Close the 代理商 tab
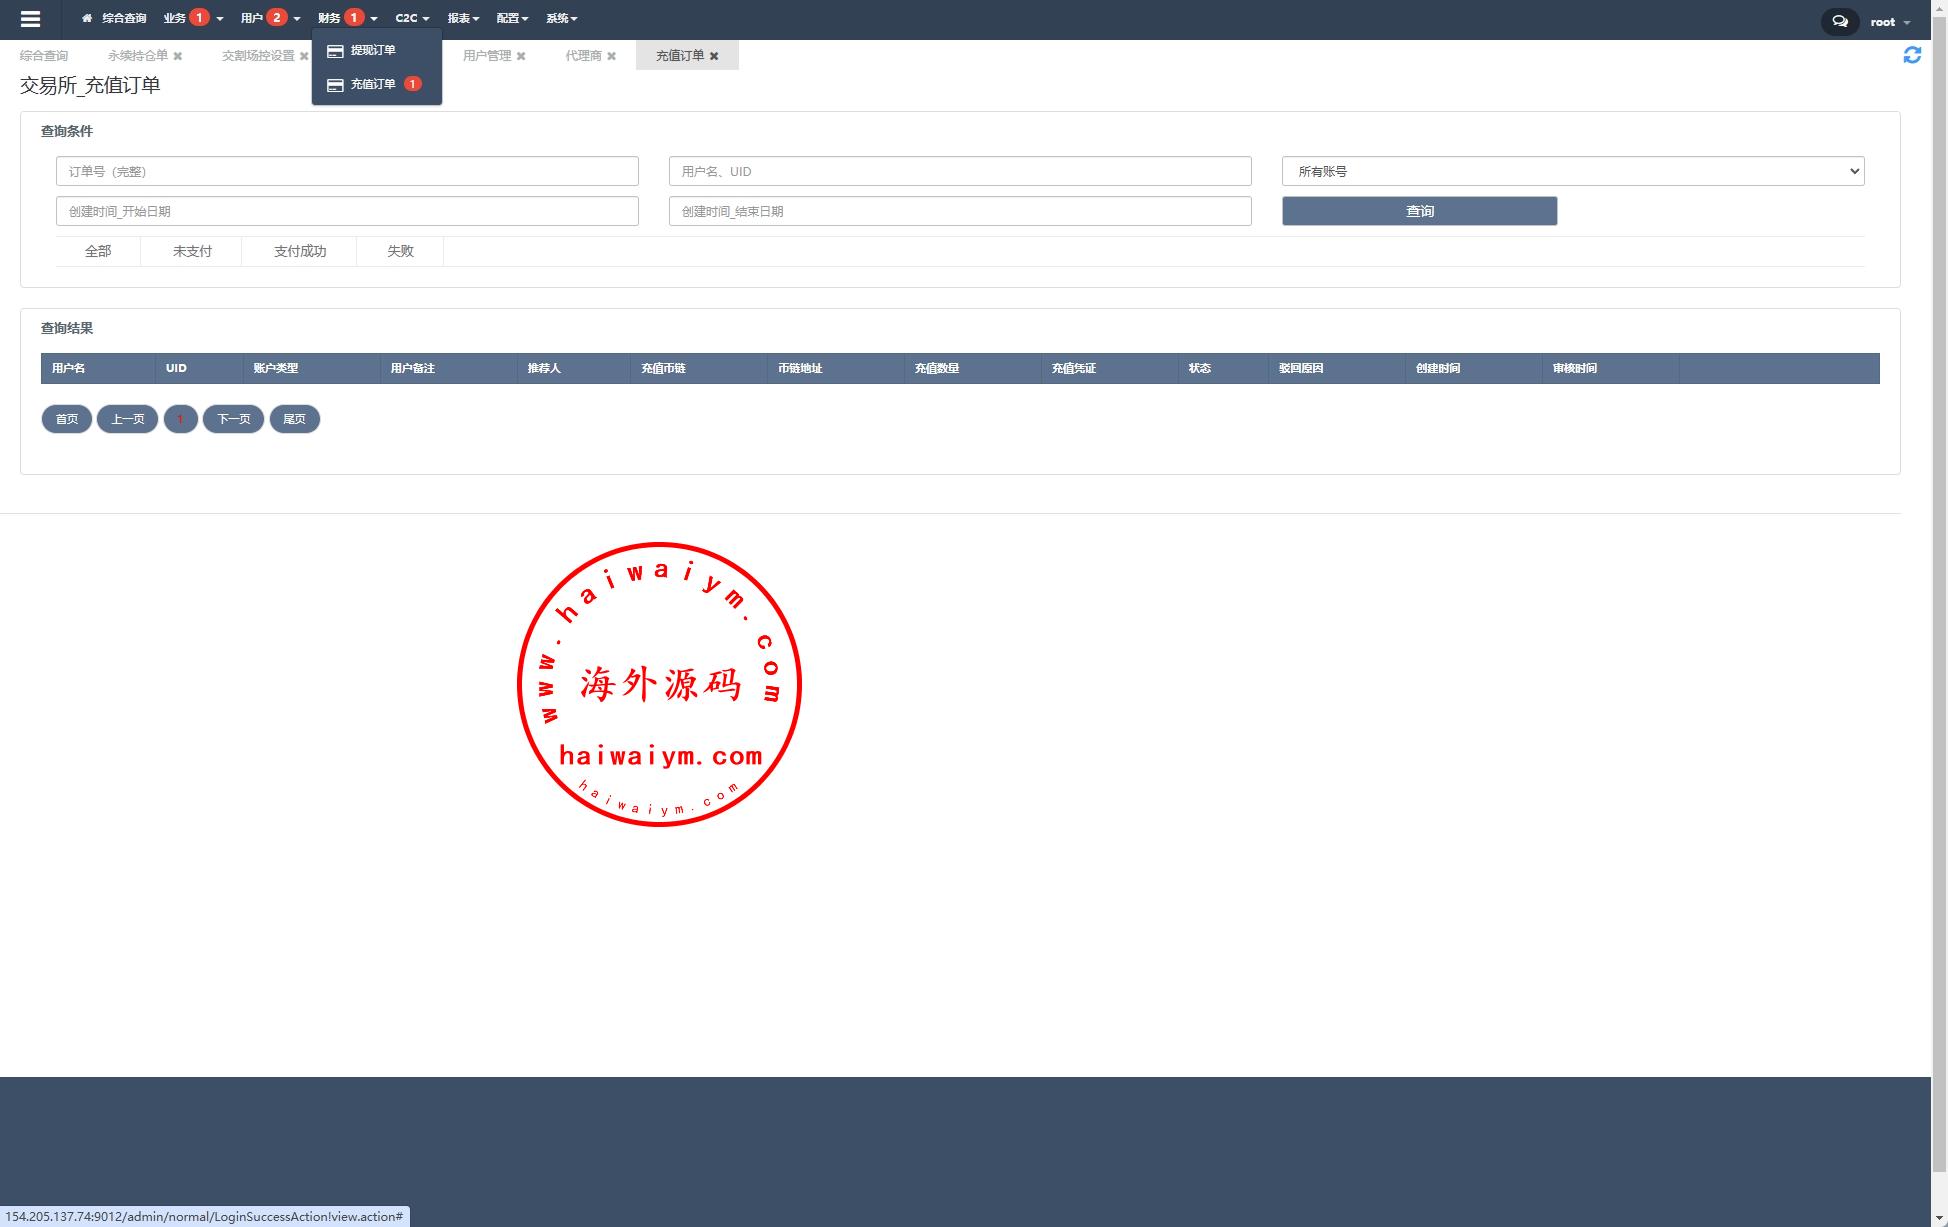Screen dimensions: 1948x1227 pos(611,56)
